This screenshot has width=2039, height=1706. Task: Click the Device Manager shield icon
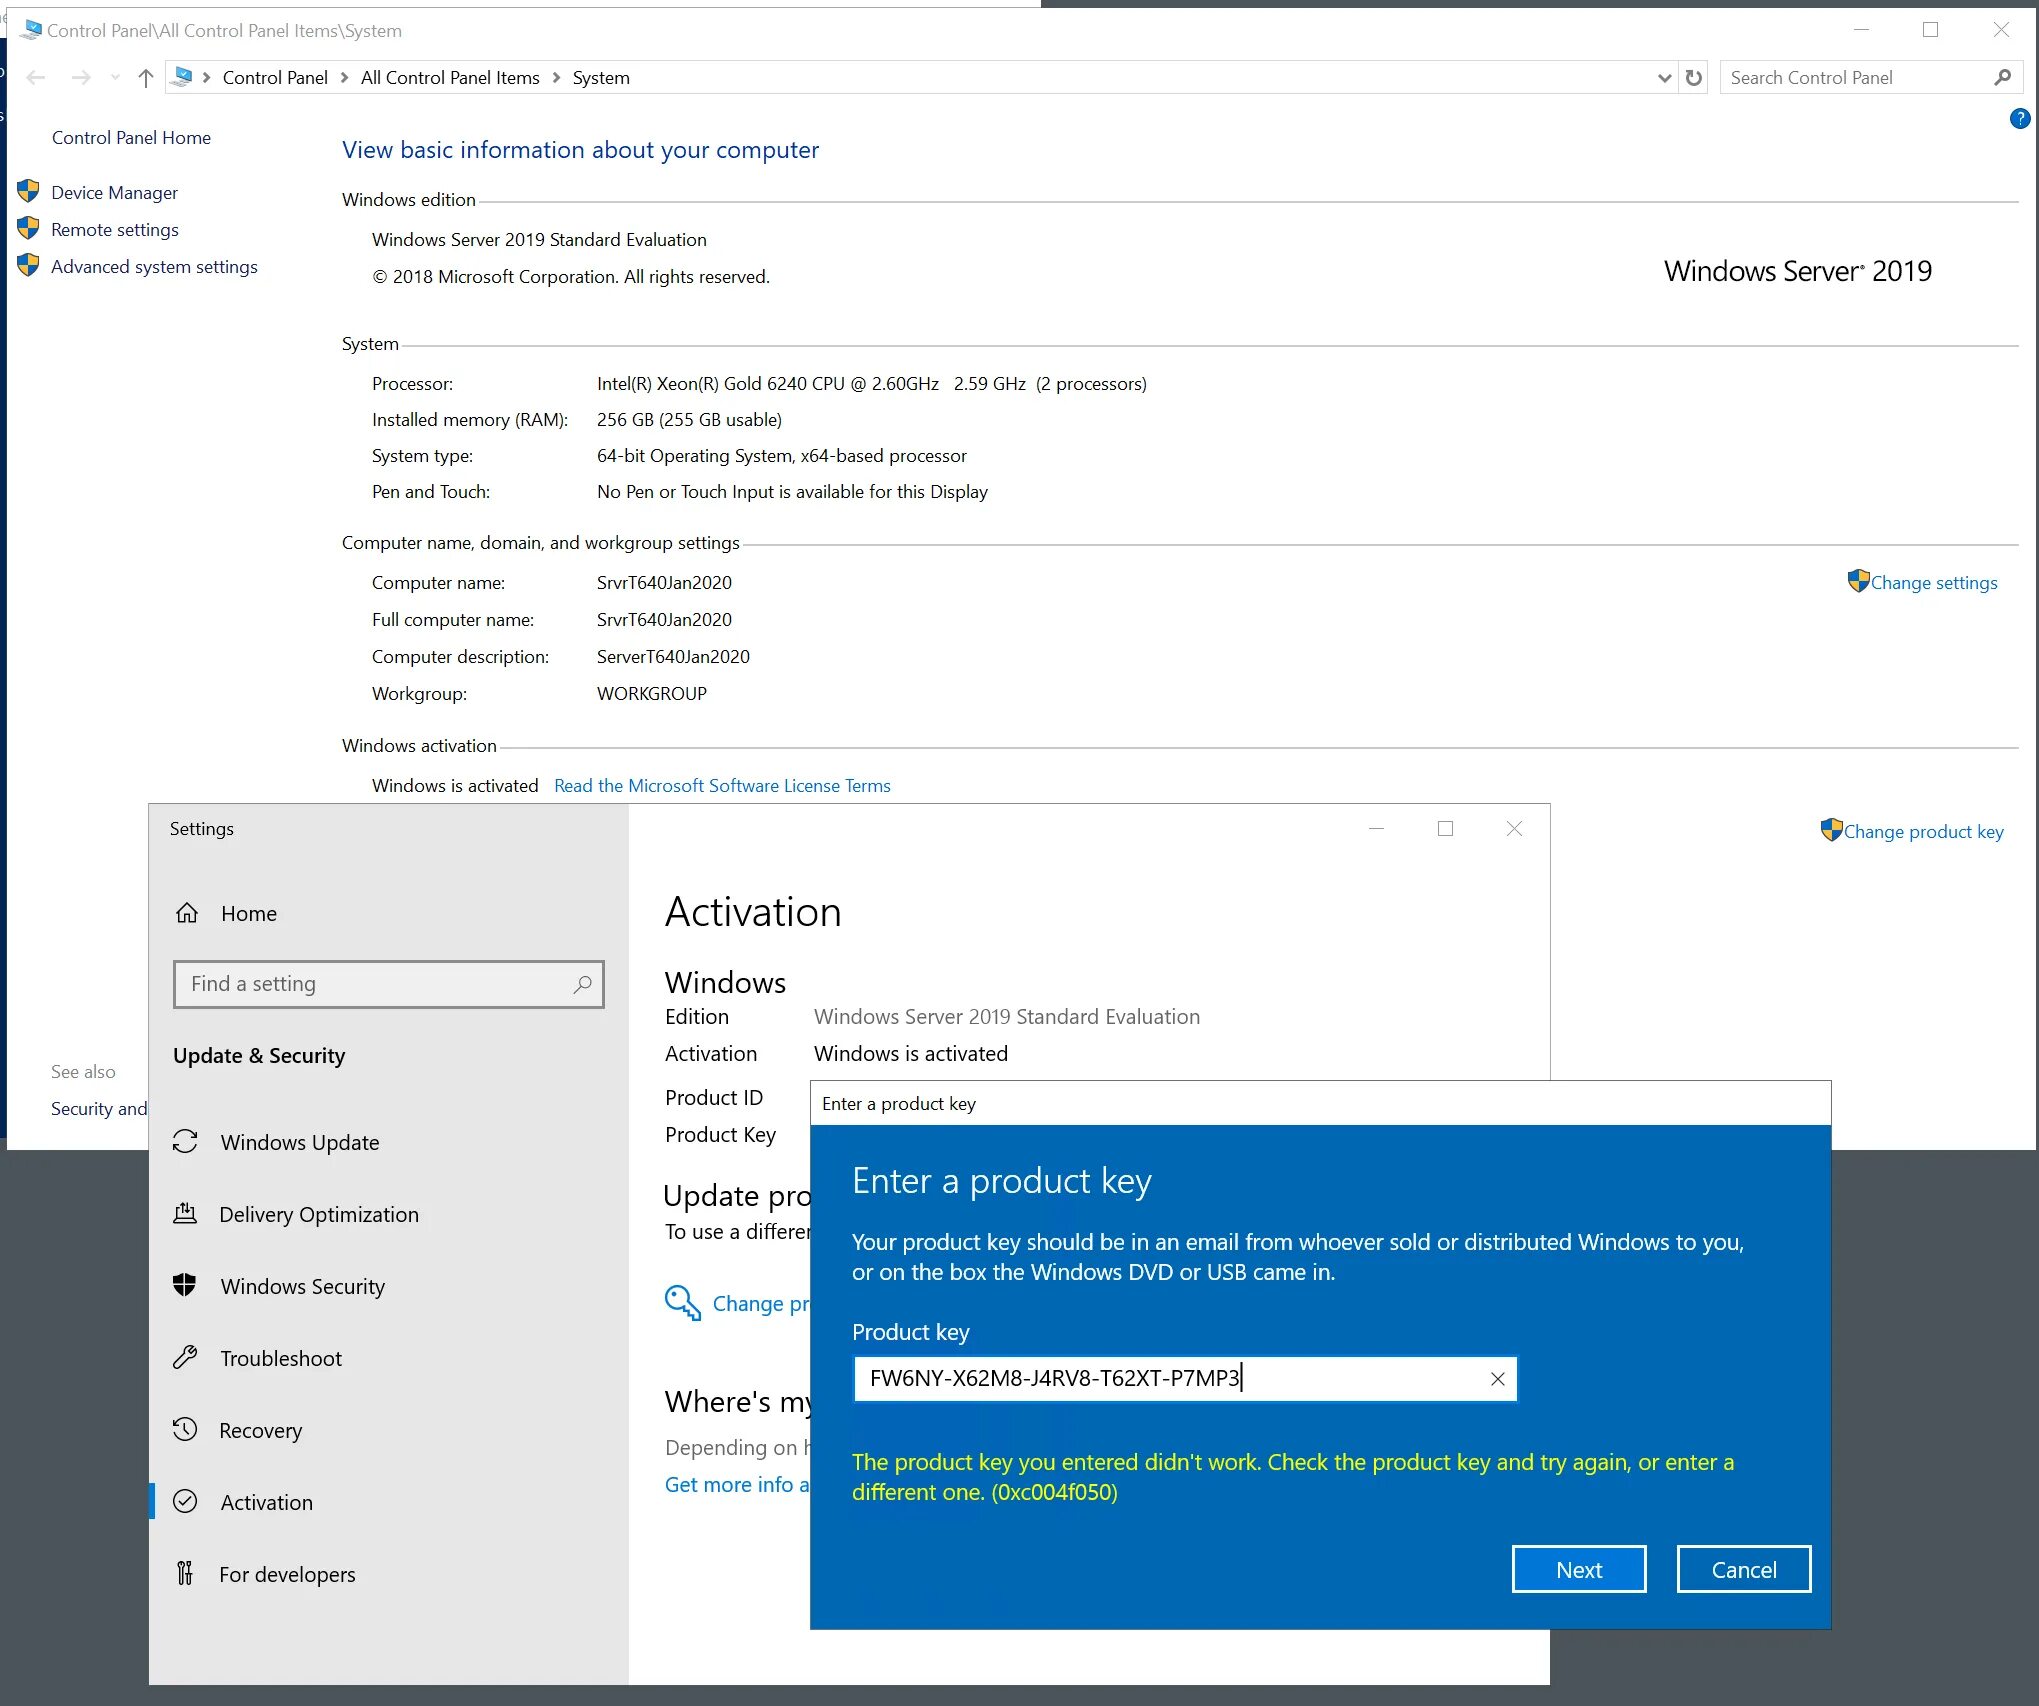tap(28, 191)
